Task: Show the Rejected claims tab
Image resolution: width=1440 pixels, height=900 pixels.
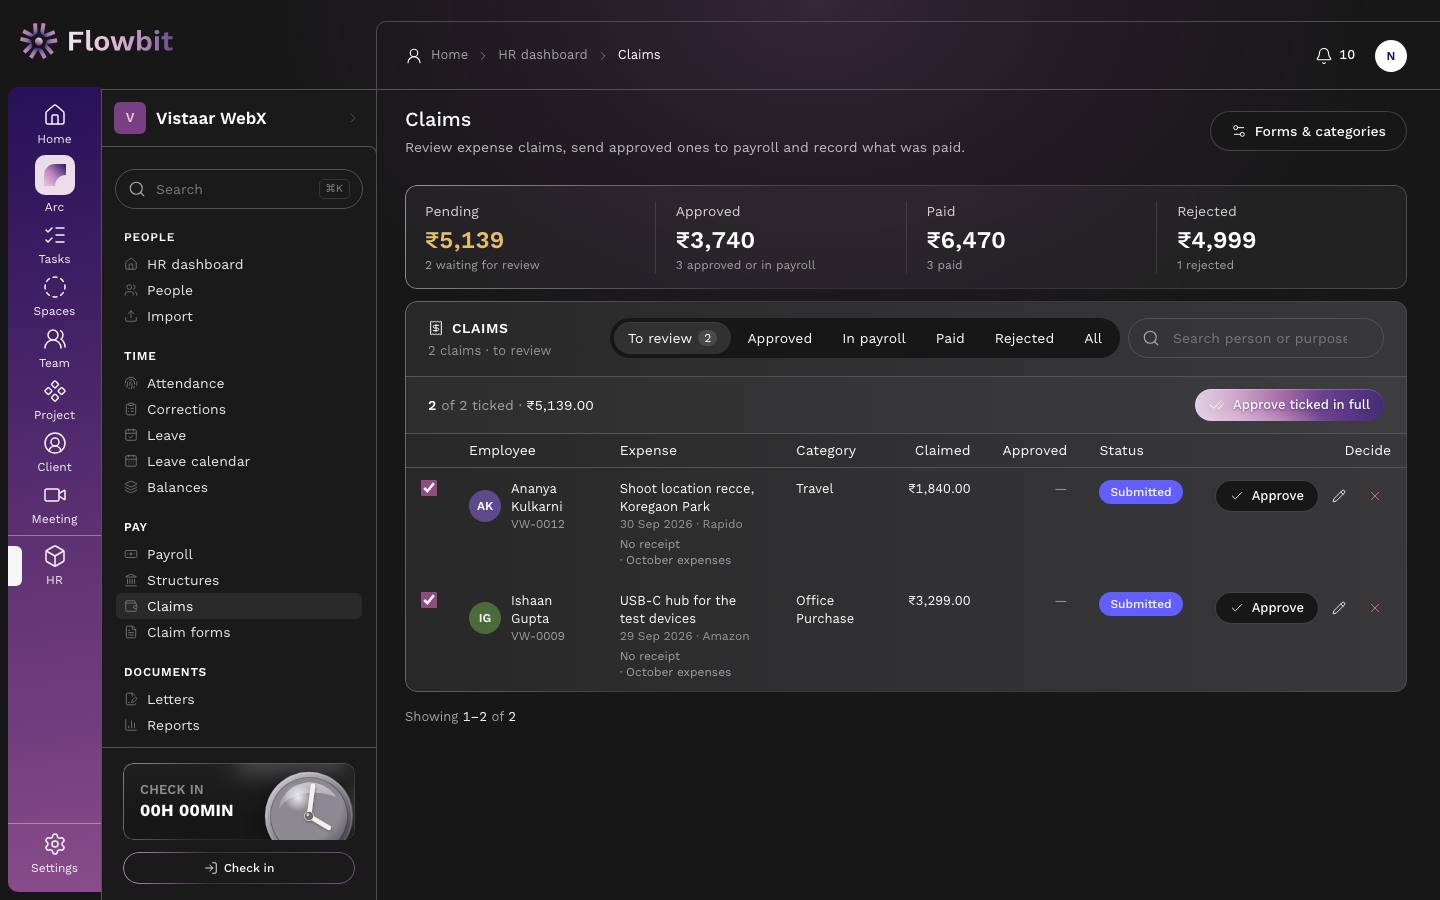Action: point(1024,338)
